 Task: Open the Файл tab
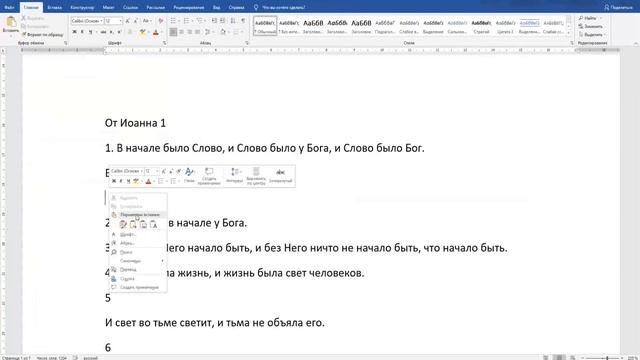9,7
